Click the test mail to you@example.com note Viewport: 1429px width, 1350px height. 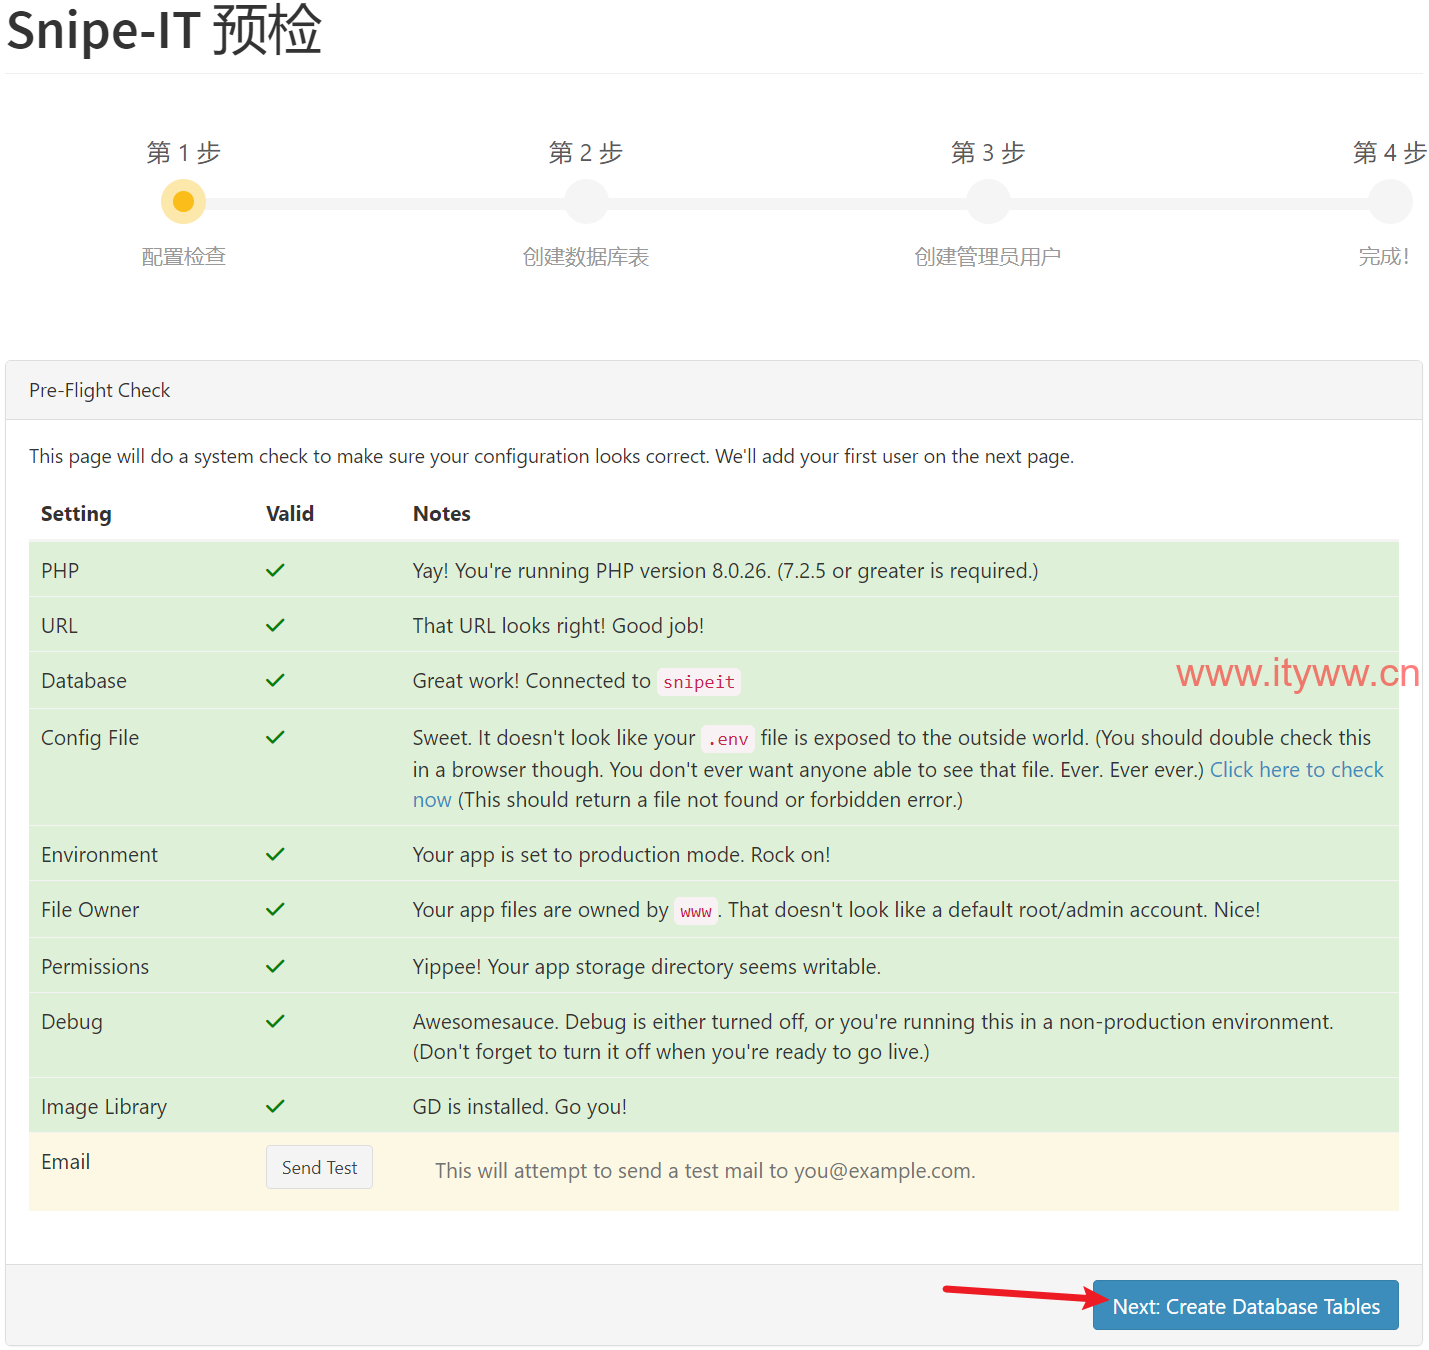pyautogui.click(x=705, y=1171)
